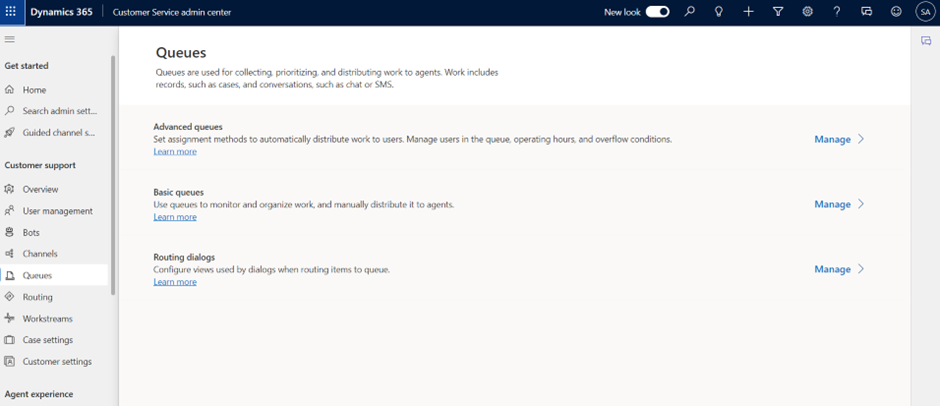Click the help question mark icon
The image size is (940, 406).
tap(837, 12)
